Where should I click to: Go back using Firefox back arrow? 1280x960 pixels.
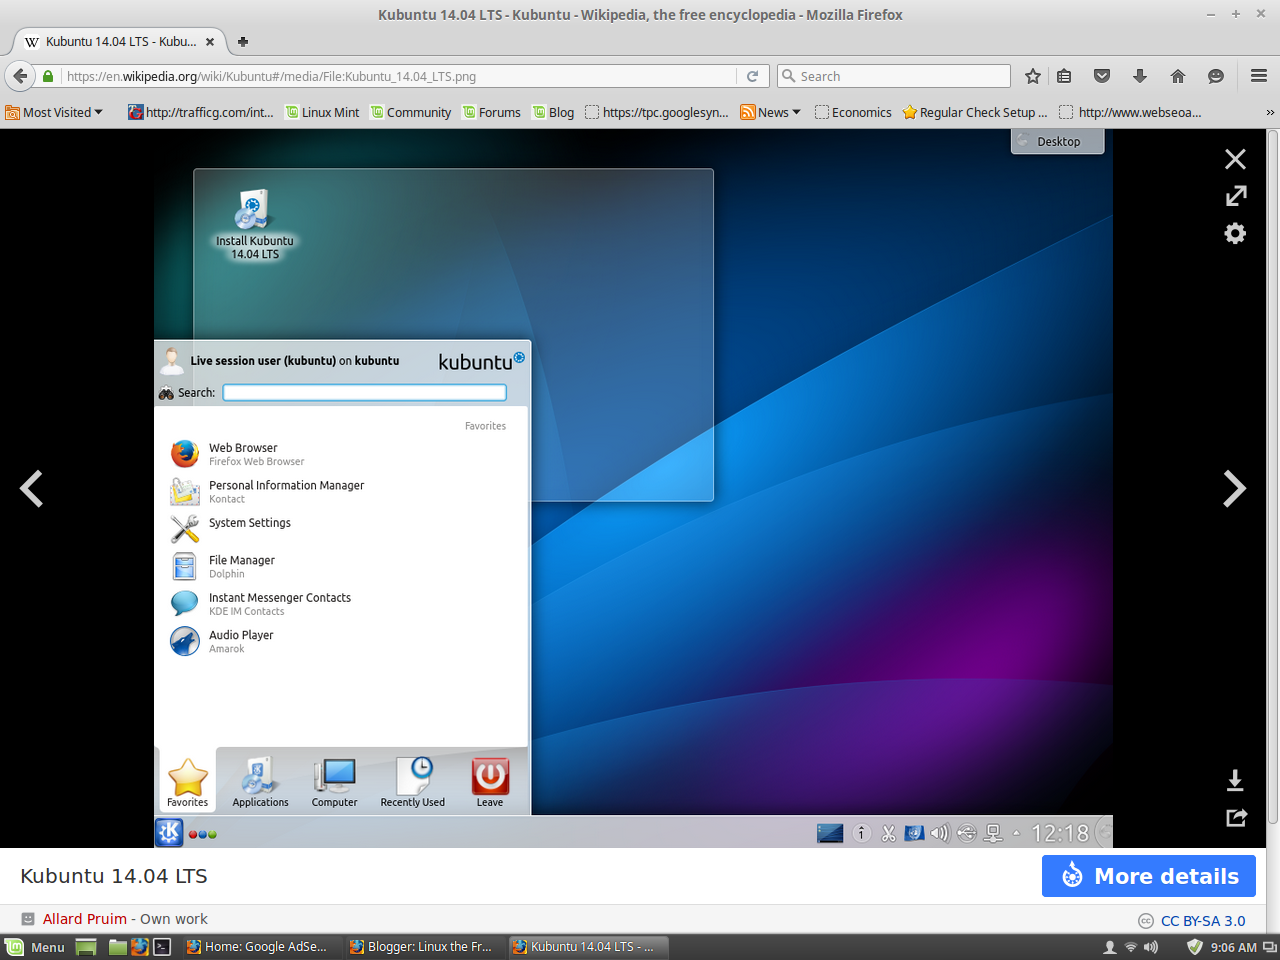click(19, 76)
